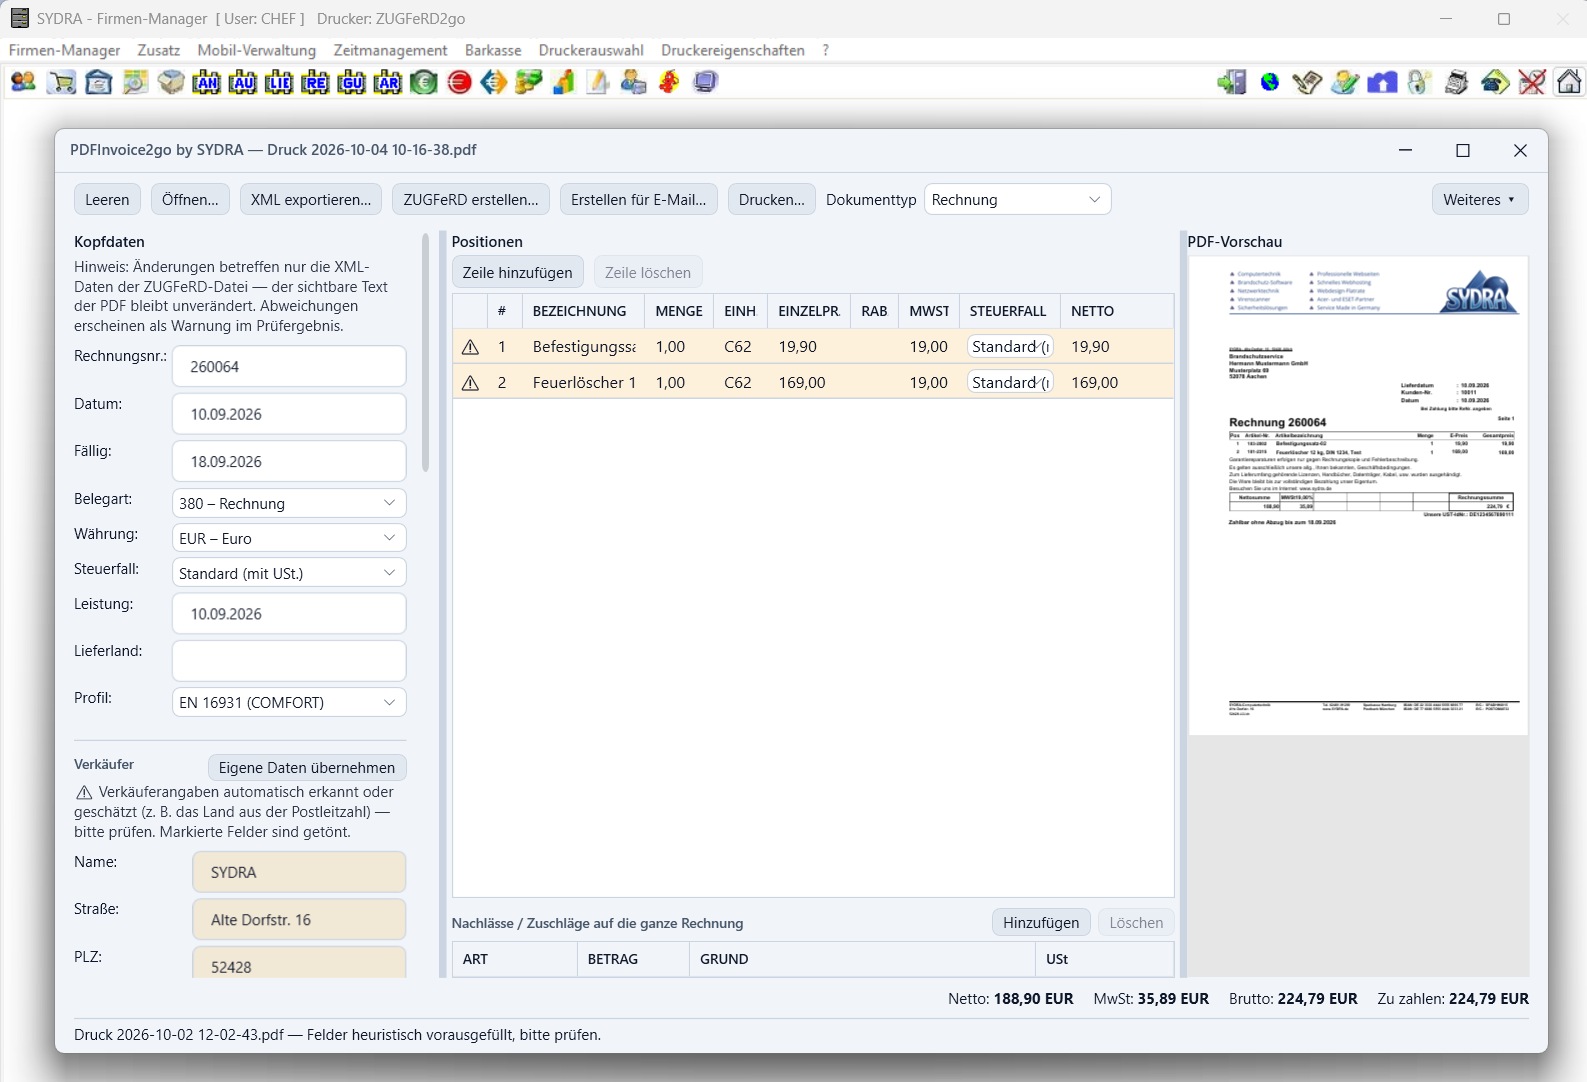The width and height of the screenshot is (1587, 1082).
Task: Open the Zeitmanagement menu
Action: [390, 50]
